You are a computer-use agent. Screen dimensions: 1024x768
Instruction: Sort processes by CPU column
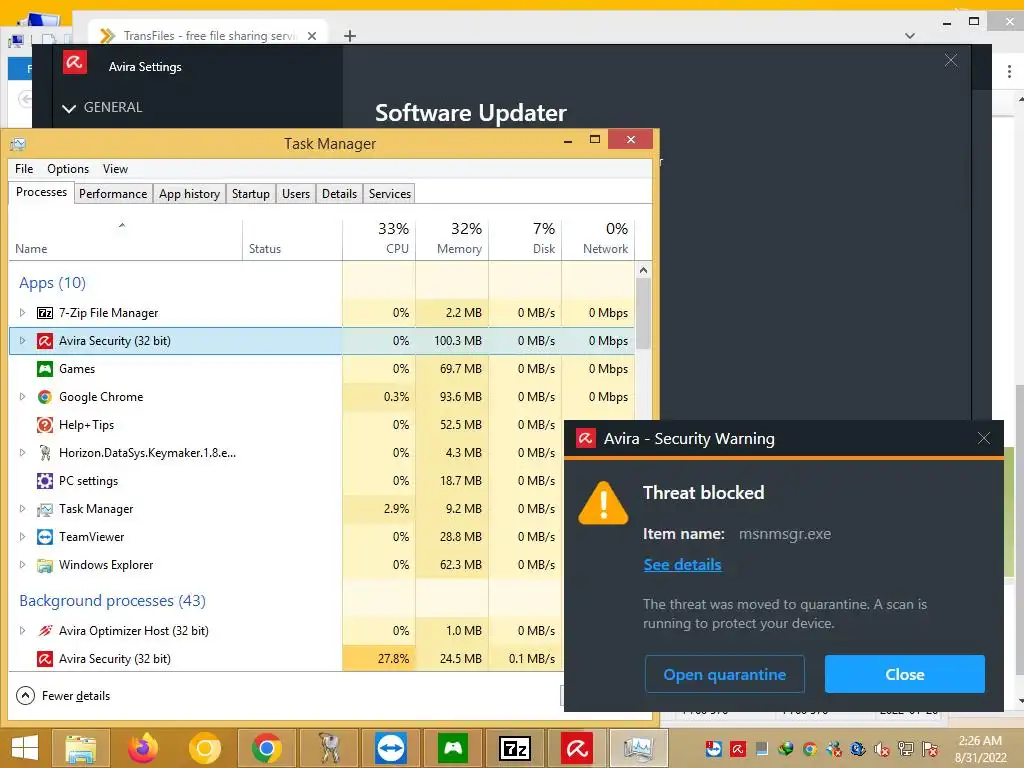[379, 238]
